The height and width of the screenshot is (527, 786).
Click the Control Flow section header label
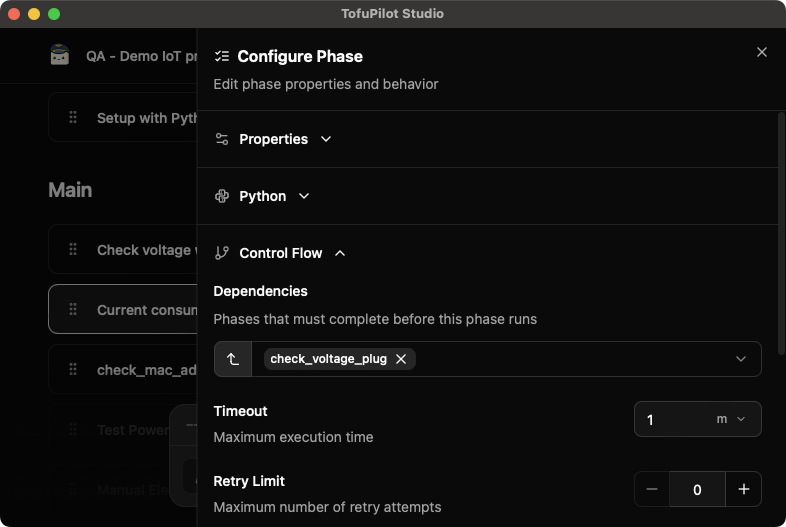(281, 253)
